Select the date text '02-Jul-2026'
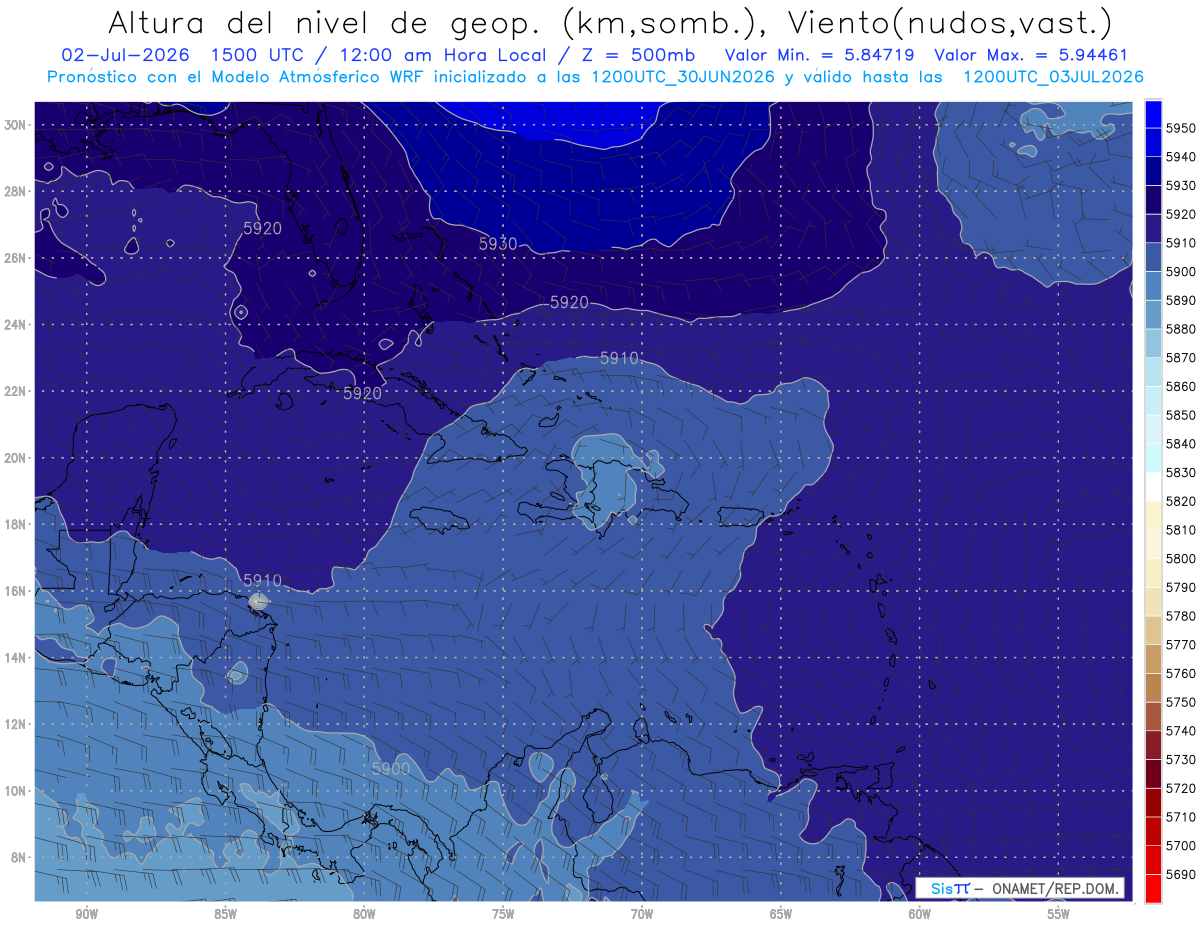Image resolution: width=1200 pixels, height=927 pixels. click(127, 55)
